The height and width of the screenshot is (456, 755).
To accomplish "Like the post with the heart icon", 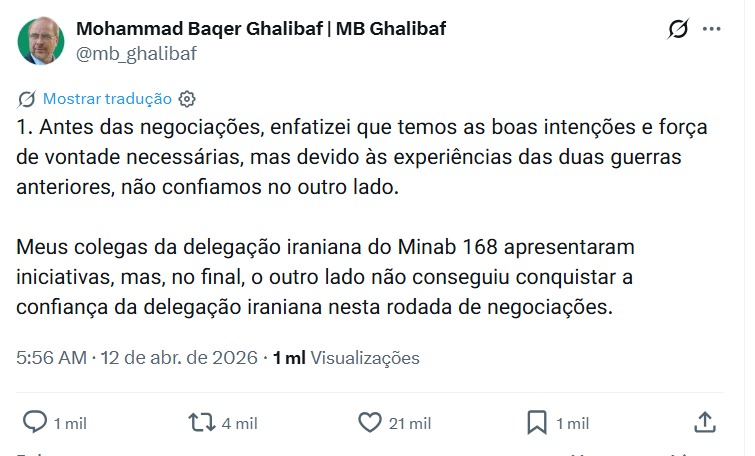I will [370, 422].
